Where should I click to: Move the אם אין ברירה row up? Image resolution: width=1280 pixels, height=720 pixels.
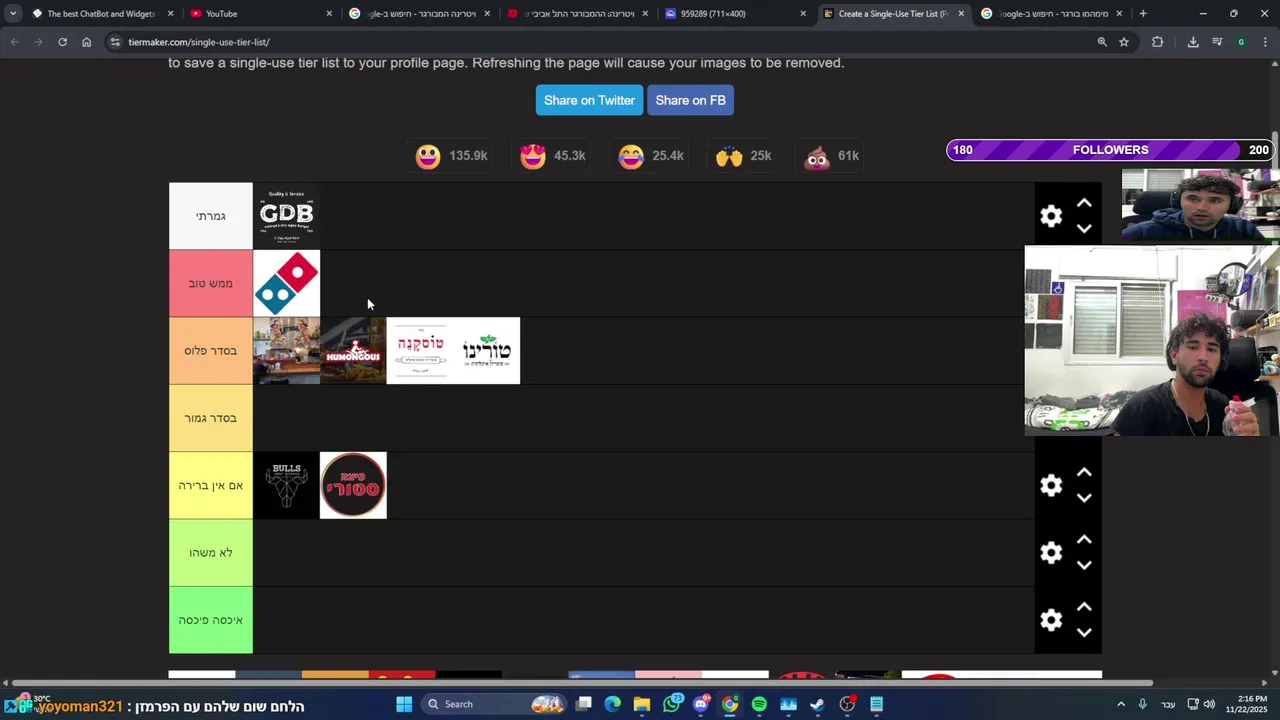(x=1084, y=472)
